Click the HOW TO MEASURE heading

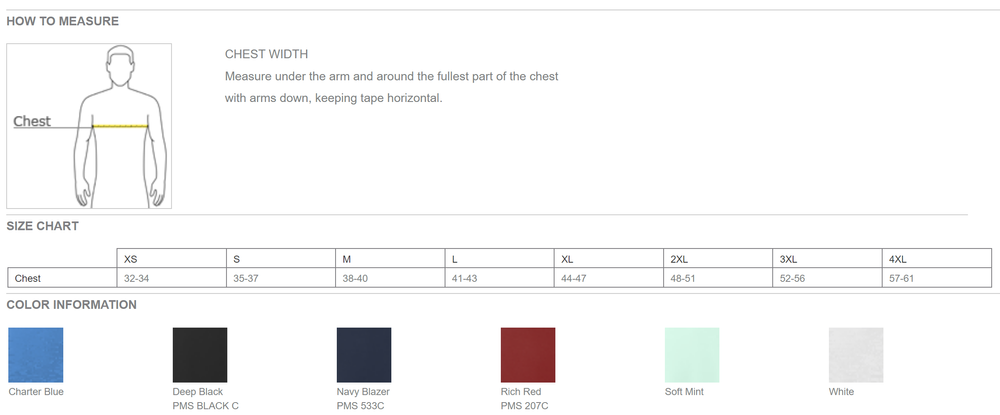pos(62,21)
